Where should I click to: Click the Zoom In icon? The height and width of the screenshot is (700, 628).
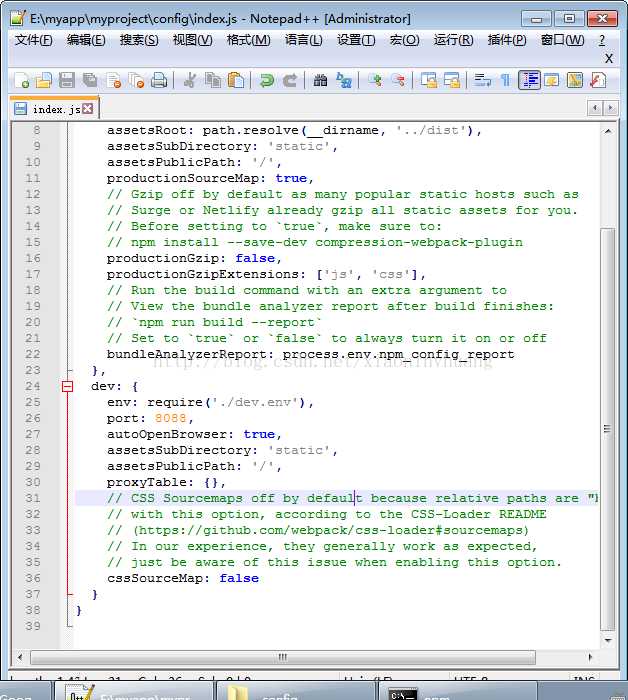(x=375, y=80)
